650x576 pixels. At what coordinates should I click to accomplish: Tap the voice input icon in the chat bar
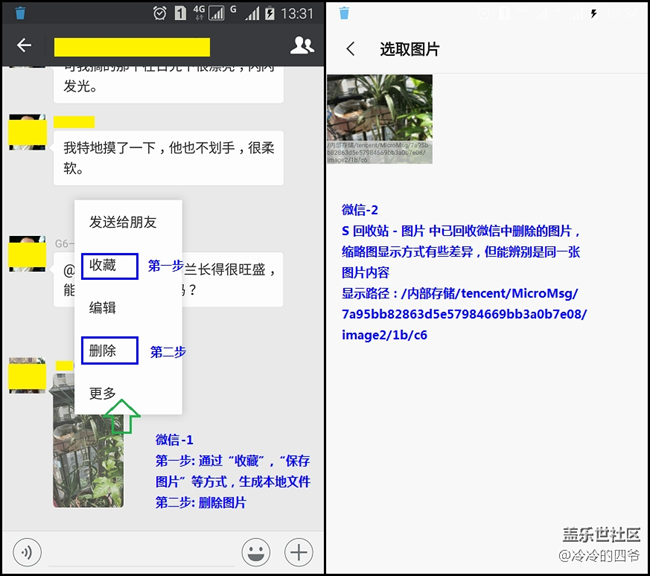click(27, 552)
